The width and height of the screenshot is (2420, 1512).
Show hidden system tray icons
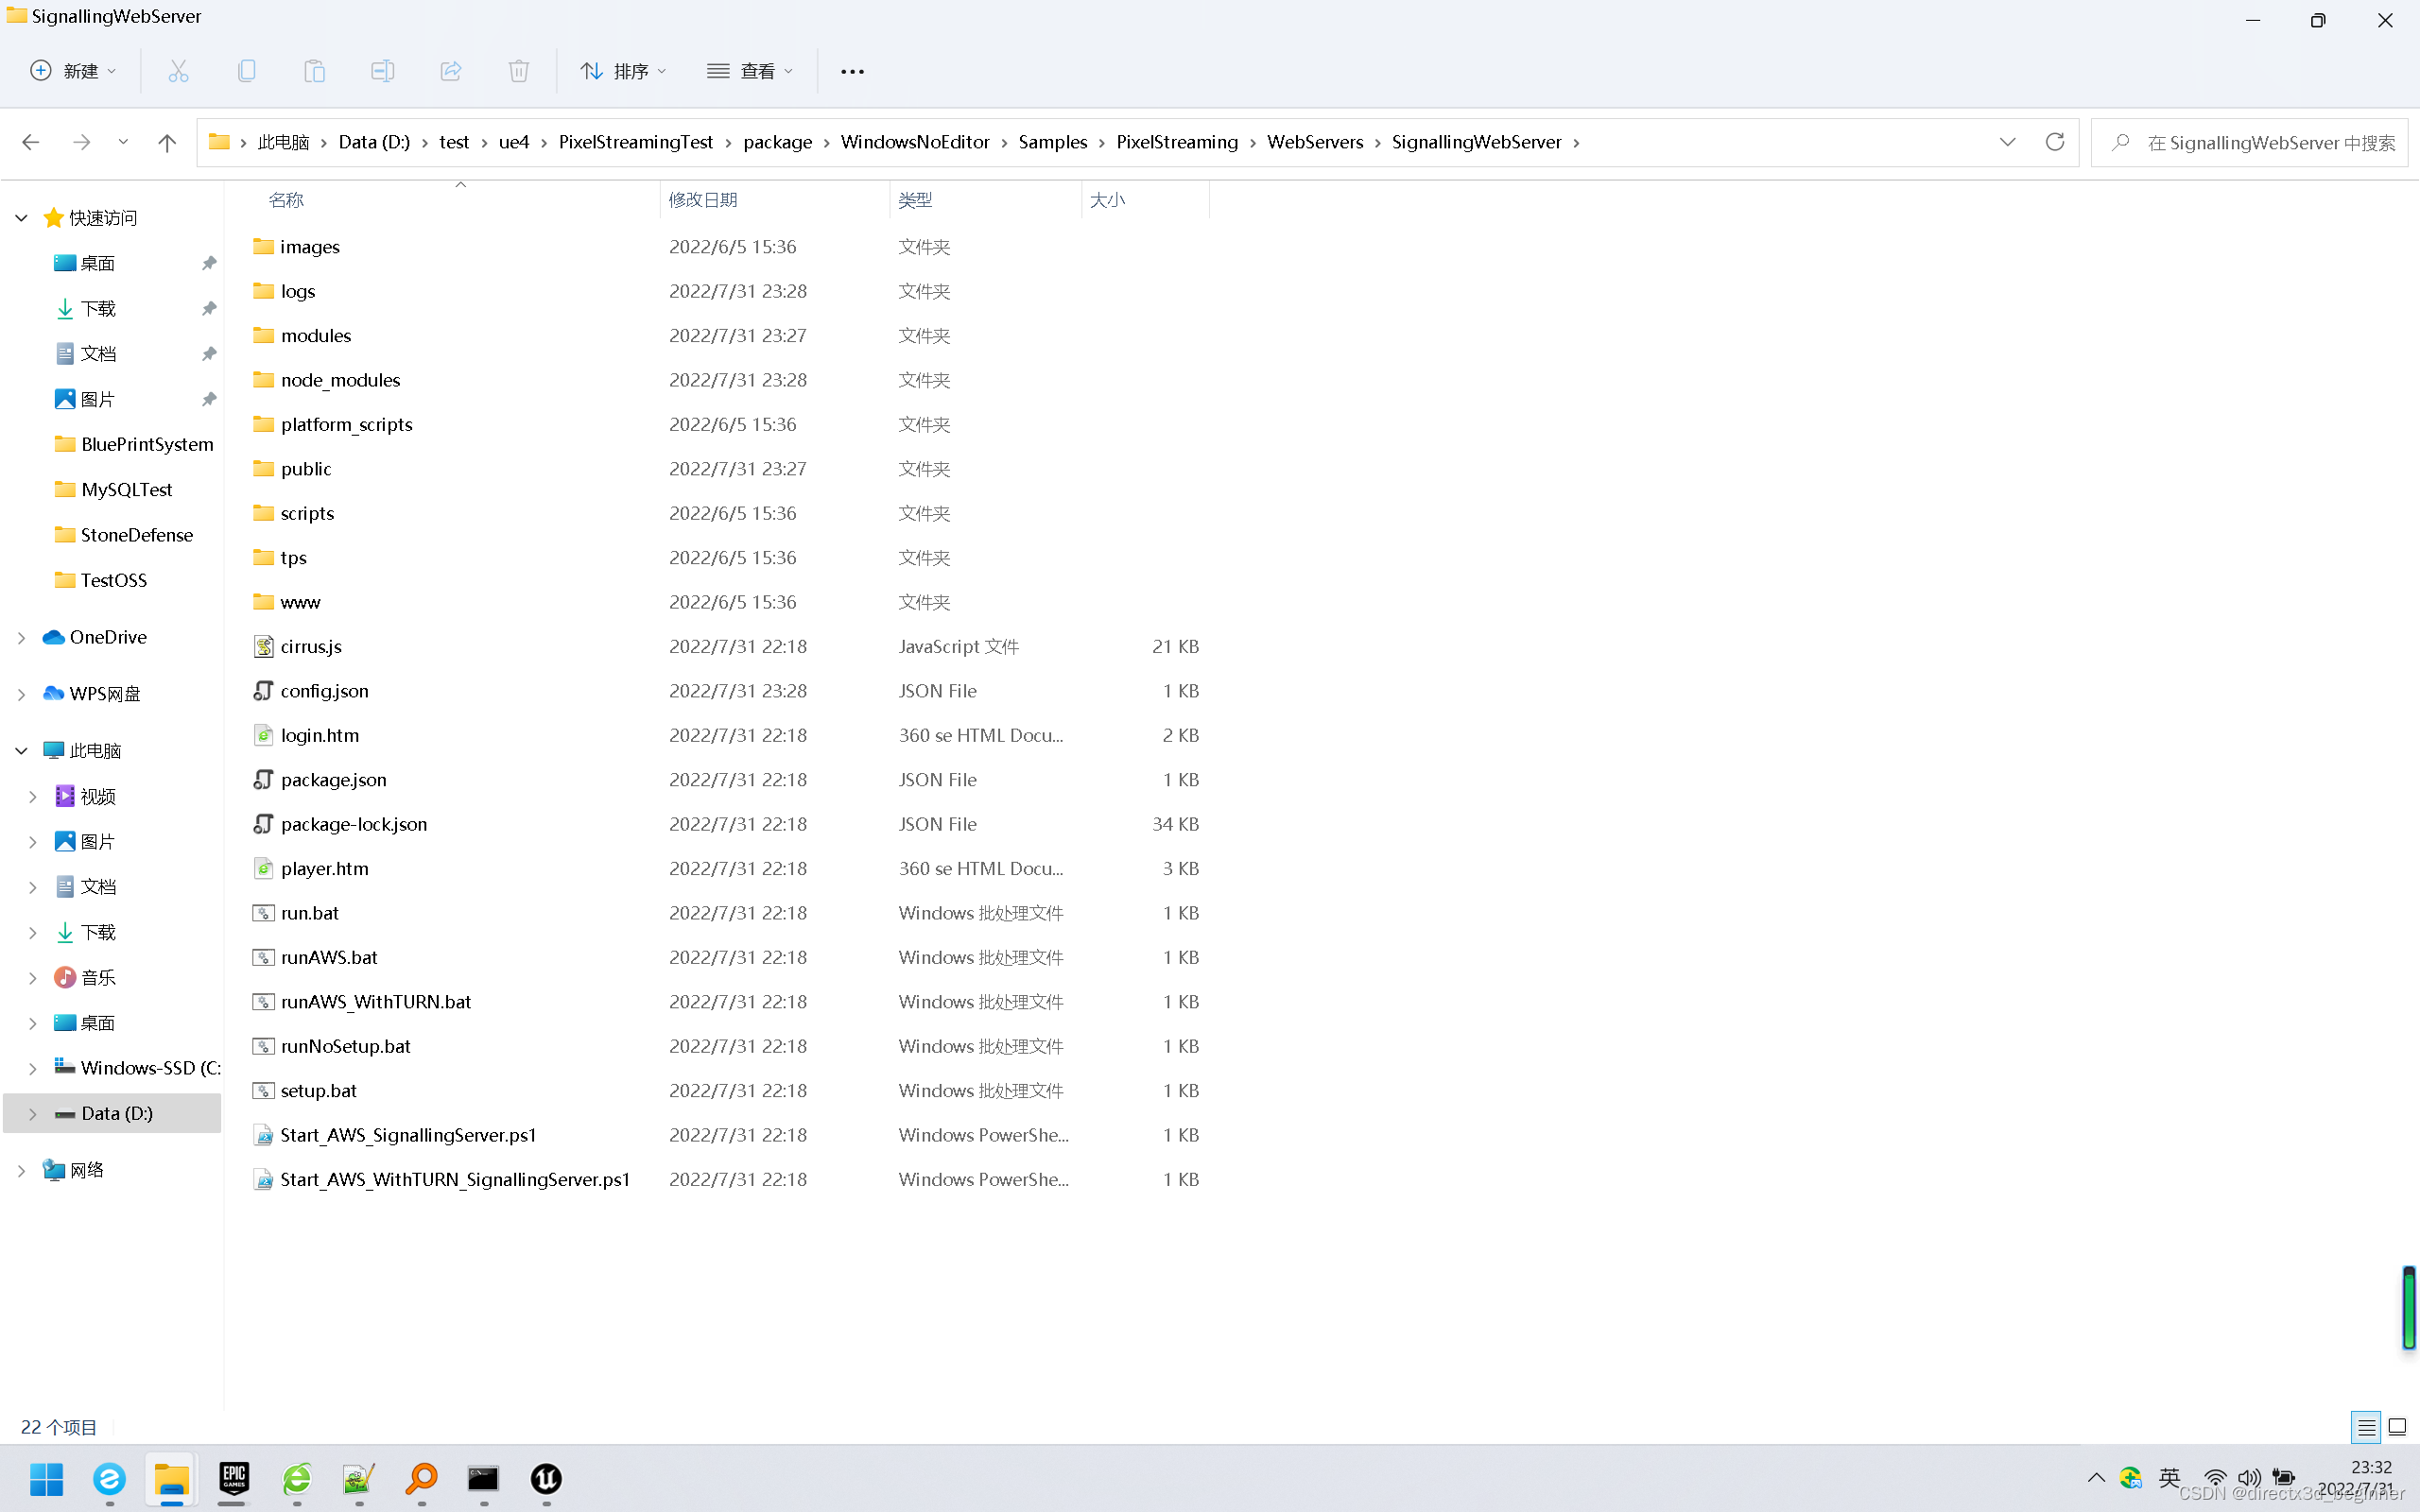pos(2096,1478)
